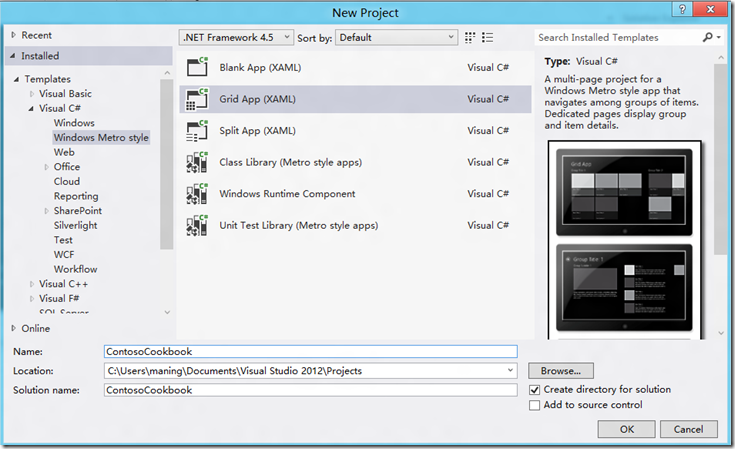Image resolution: width=735 pixels, height=449 pixels.
Task: Collapse the Templates tree node
Action: click(x=16, y=79)
